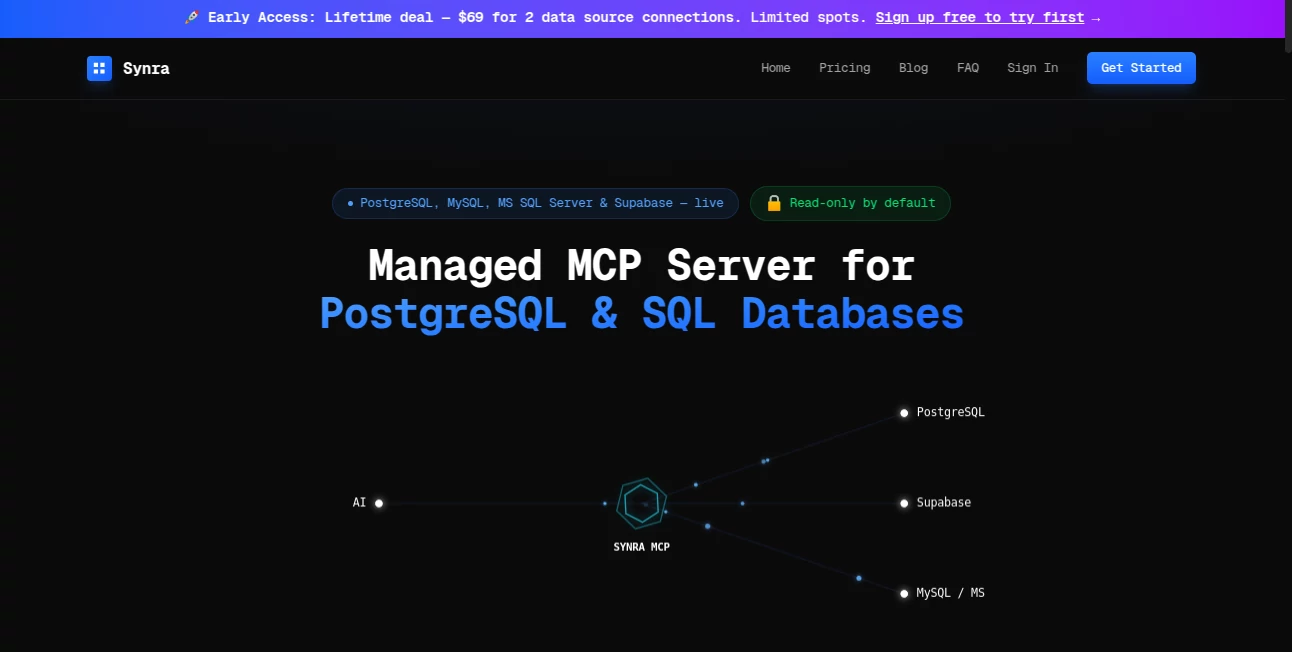Click the 'PostgreSQL, MySQL, MS SQL Server' live badge
This screenshot has height=652, width=1292.
pyautogui.click(x=535, y=203)
